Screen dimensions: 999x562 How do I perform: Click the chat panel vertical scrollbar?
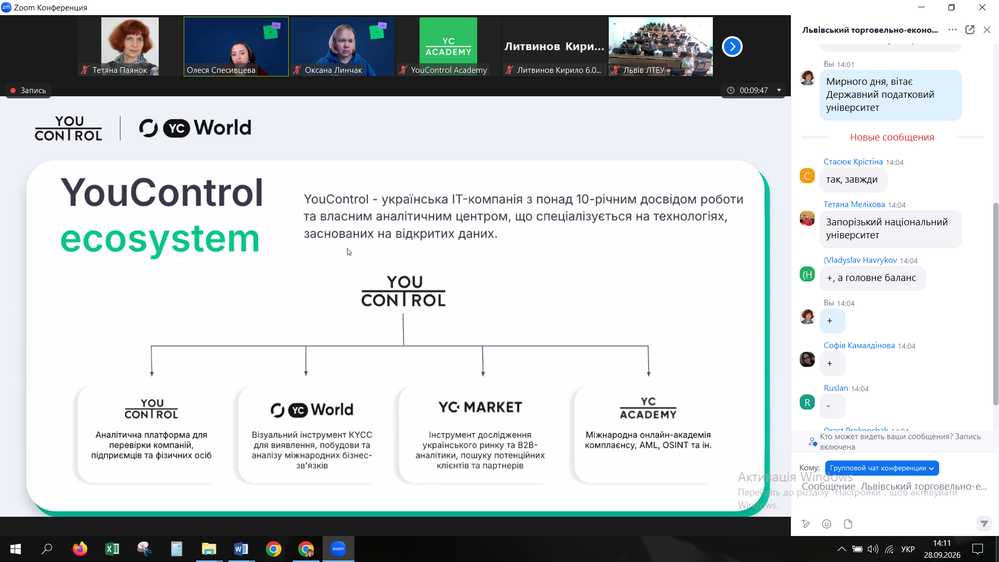tap(995, 303)
